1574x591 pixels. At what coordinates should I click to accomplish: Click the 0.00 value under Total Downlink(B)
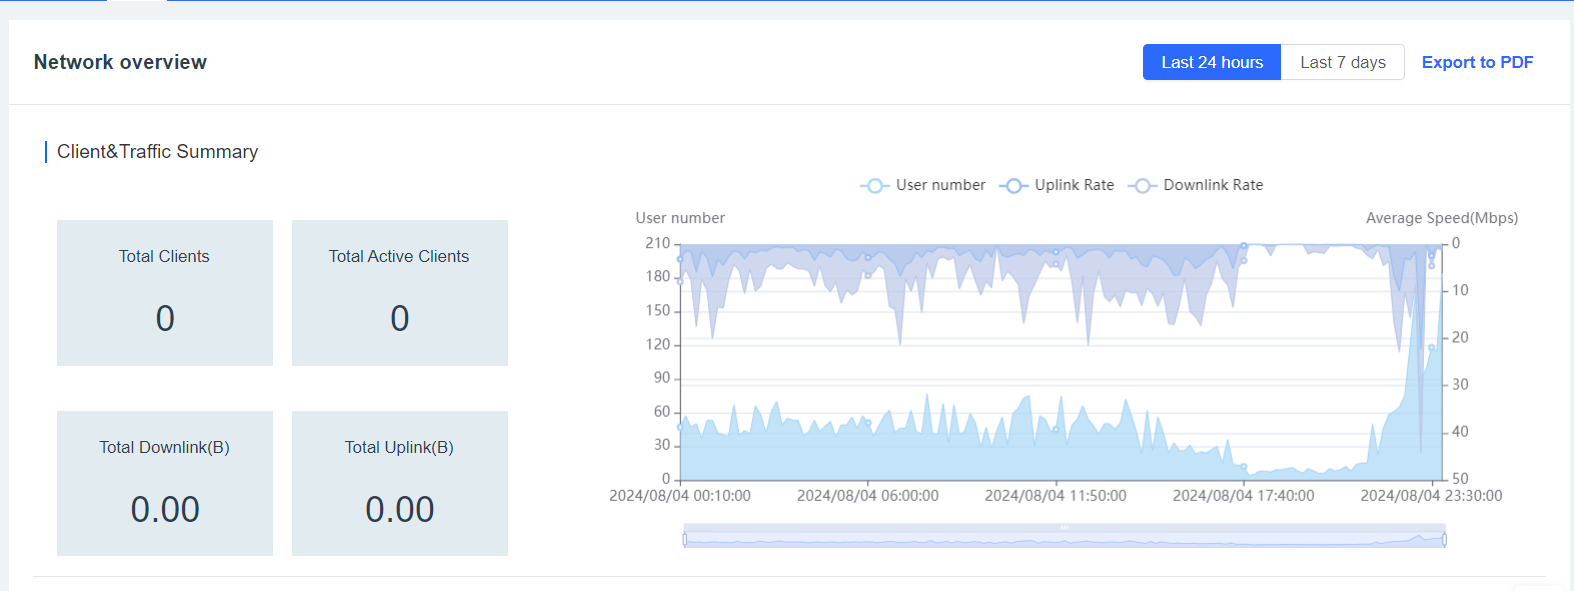click(165, 510)
